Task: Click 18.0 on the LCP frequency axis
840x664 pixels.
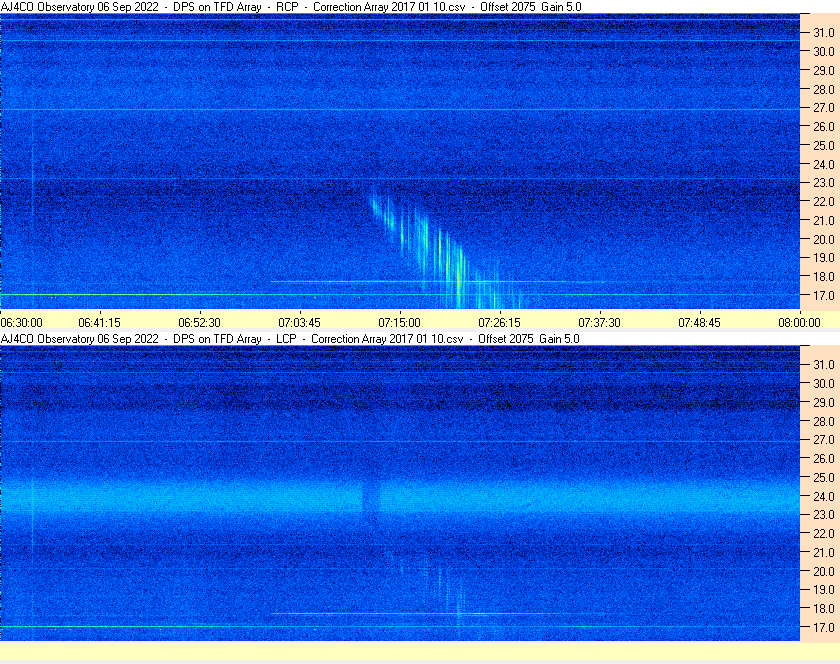Action: pos(824,608)
